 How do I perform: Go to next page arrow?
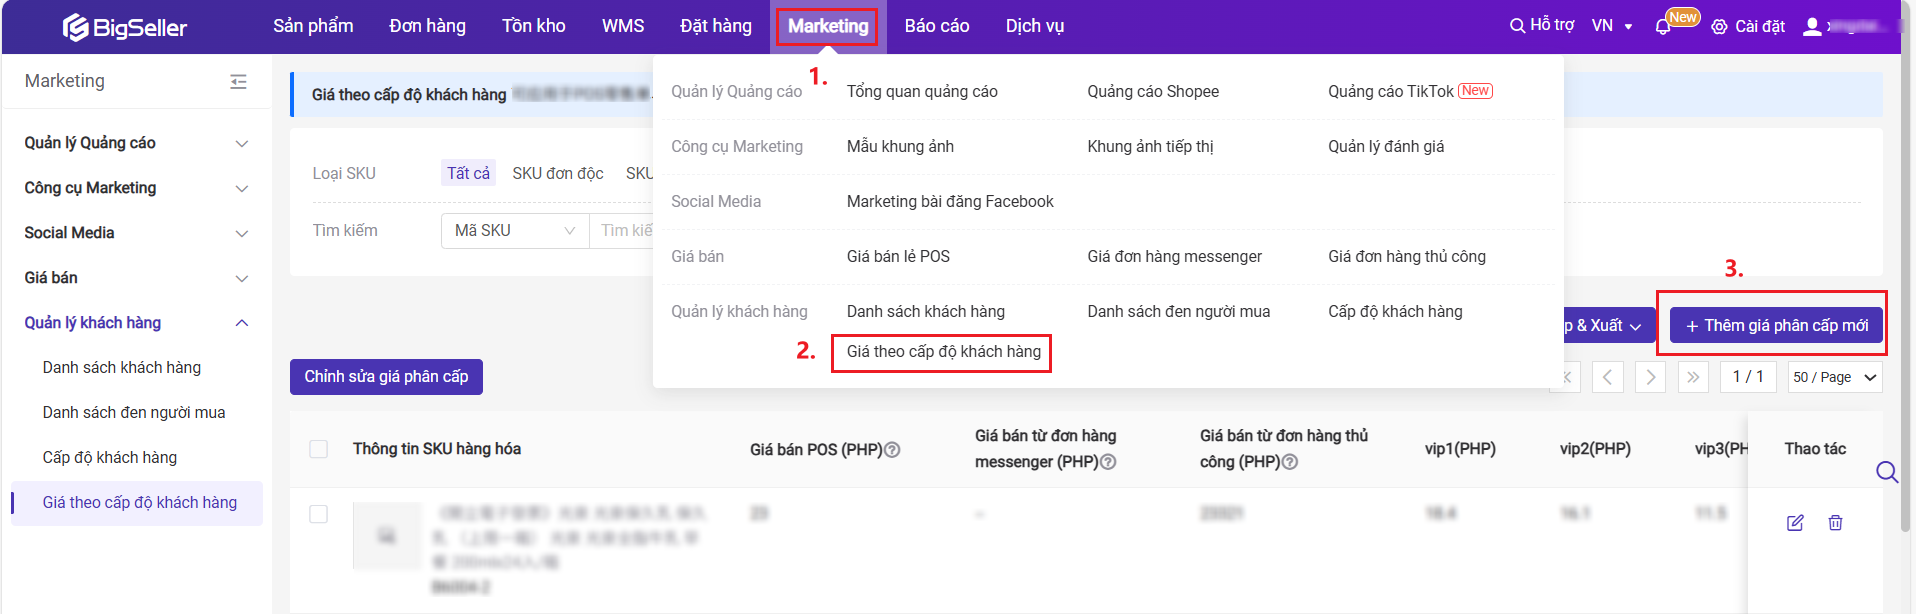[x=1650, y=377]
